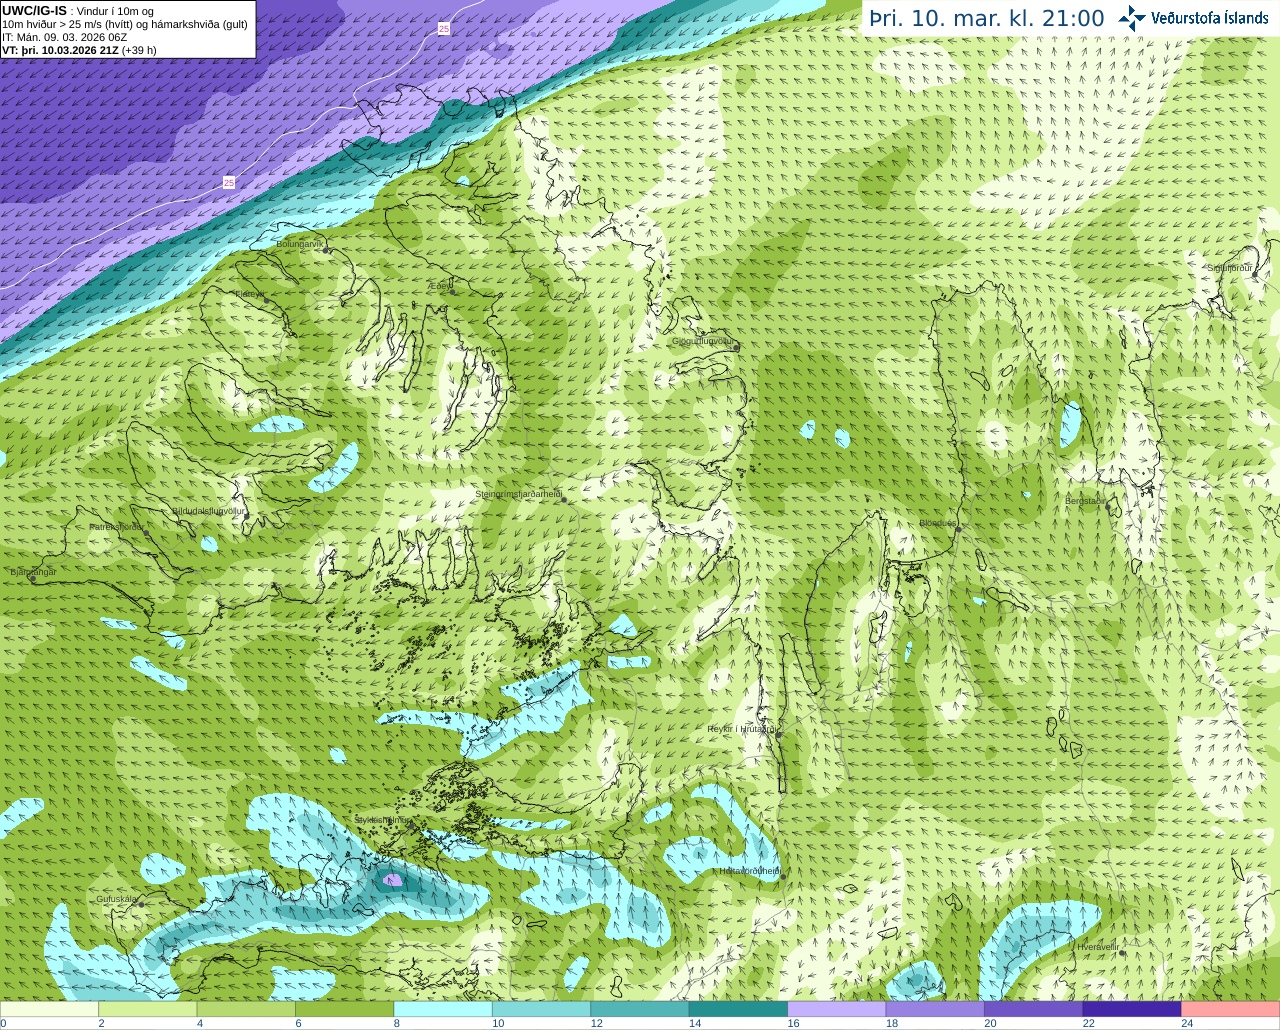Click the Patreksfjörður station label
This screenshot has width=1280, height=1030.
click(x=117, y=526)
